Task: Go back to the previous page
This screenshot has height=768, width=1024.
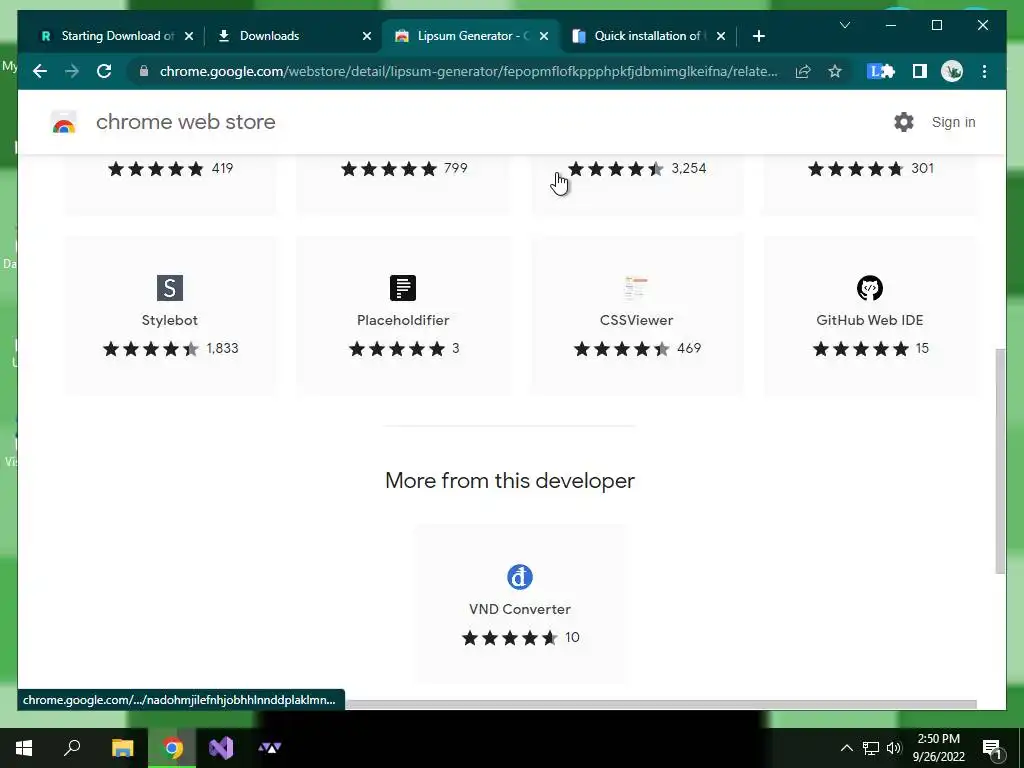Action: point(40,71)
